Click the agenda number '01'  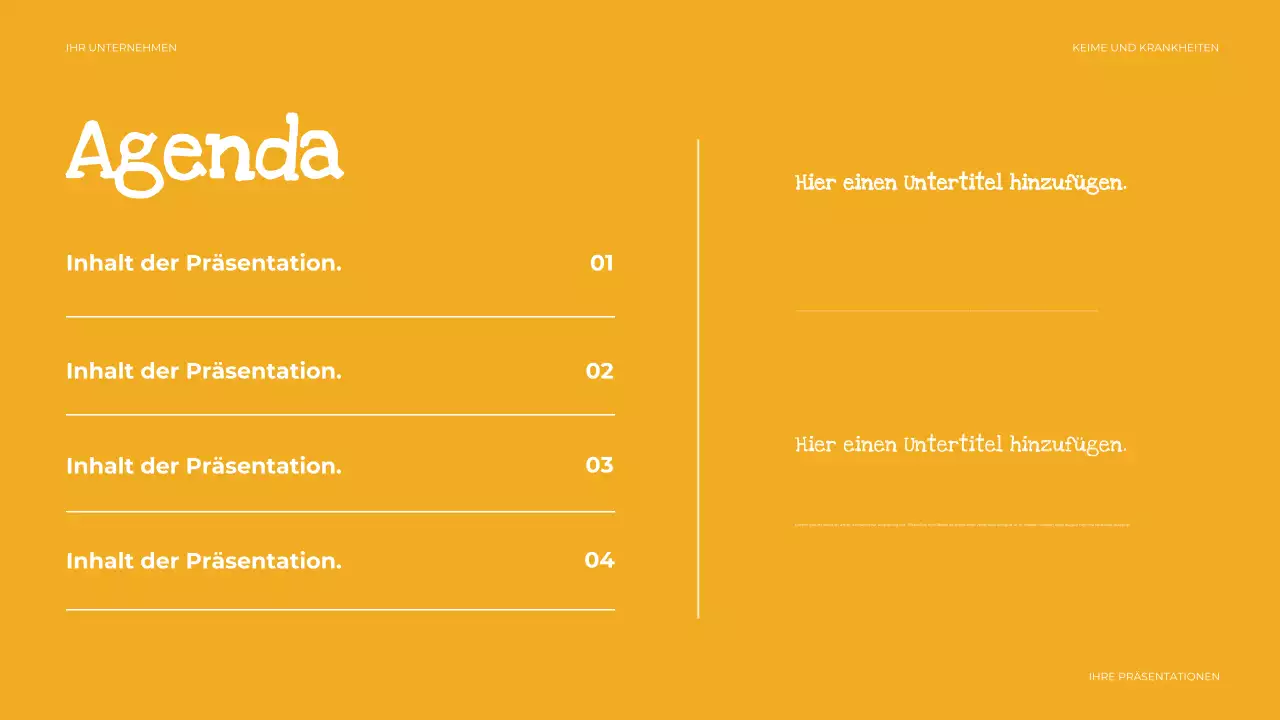[601, 263]
